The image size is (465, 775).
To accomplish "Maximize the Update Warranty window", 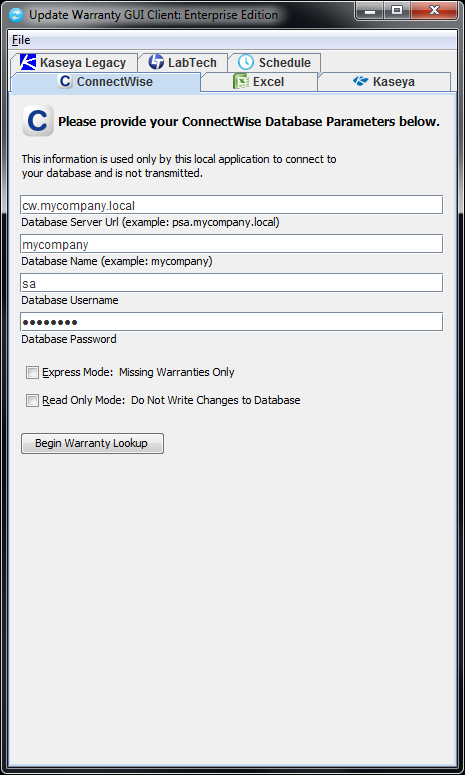I will click(397, 9).
